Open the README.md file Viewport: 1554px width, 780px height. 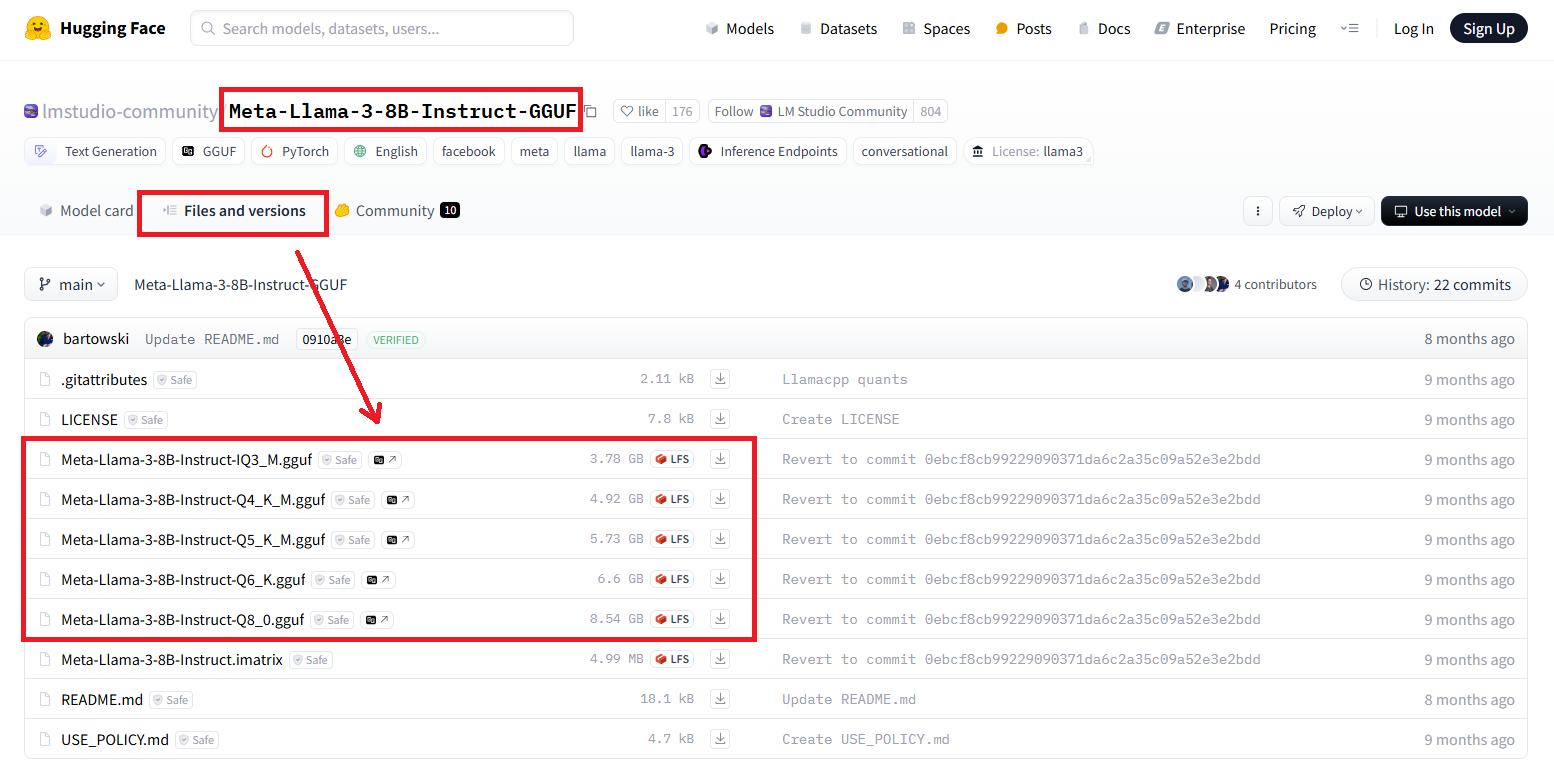102,699
